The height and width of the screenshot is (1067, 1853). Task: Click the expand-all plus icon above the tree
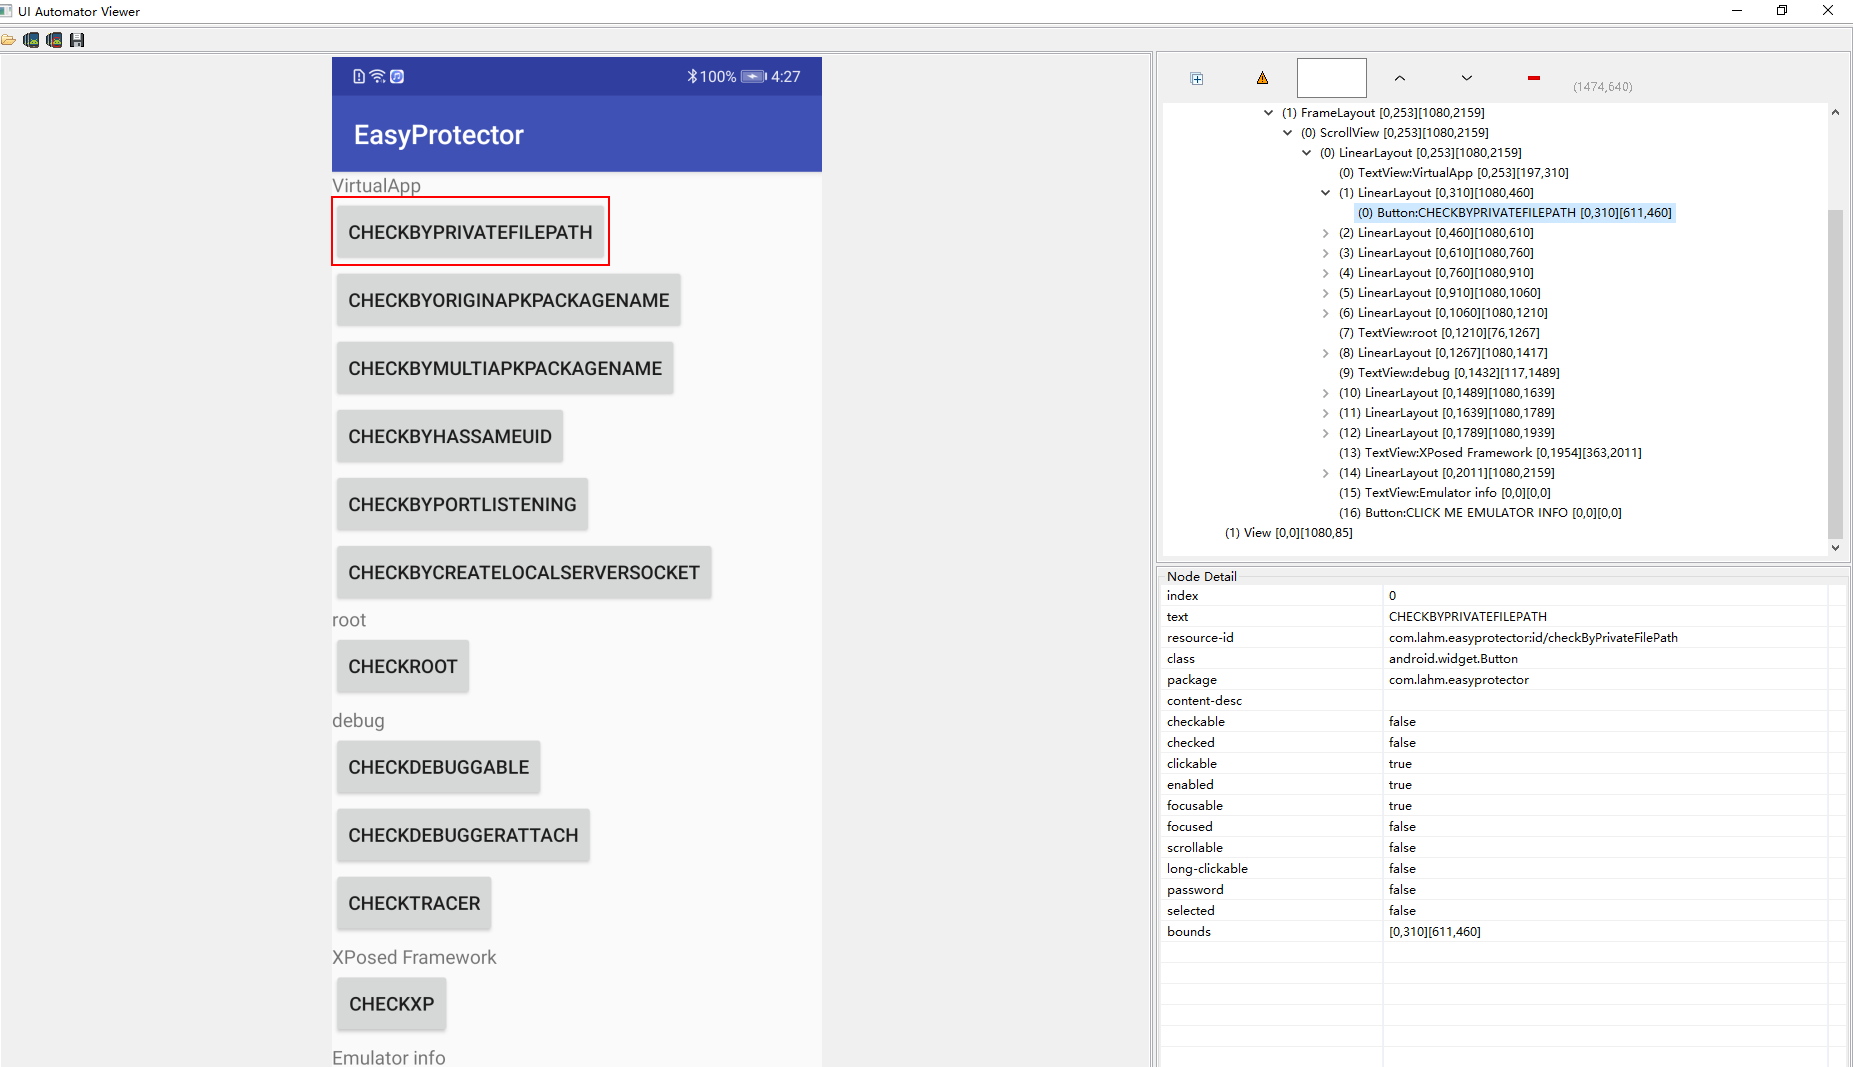click(1197, 79)
